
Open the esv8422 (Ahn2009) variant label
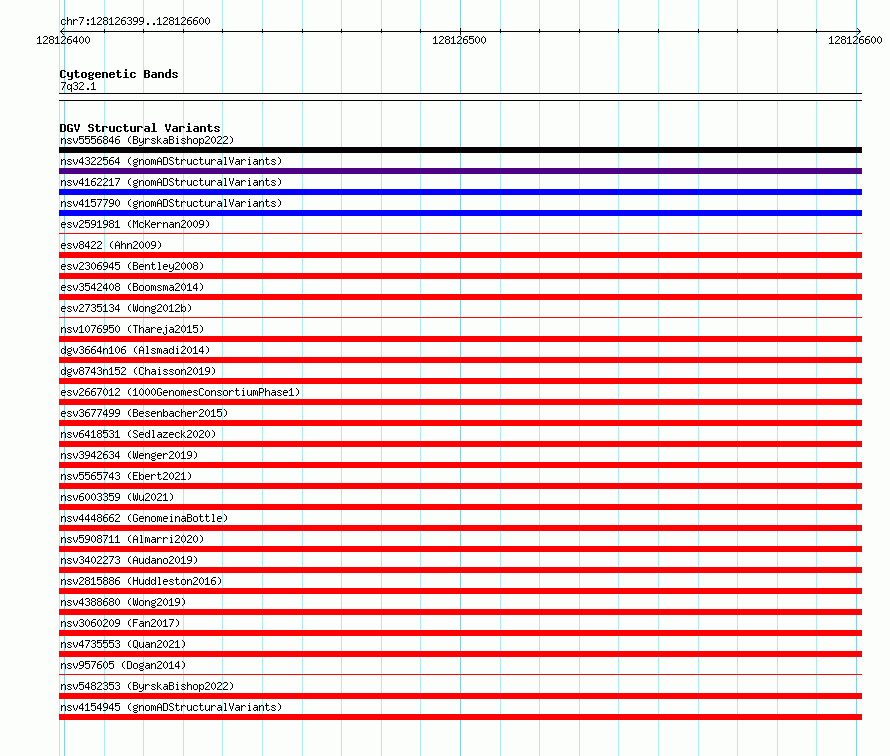(111, 245)
